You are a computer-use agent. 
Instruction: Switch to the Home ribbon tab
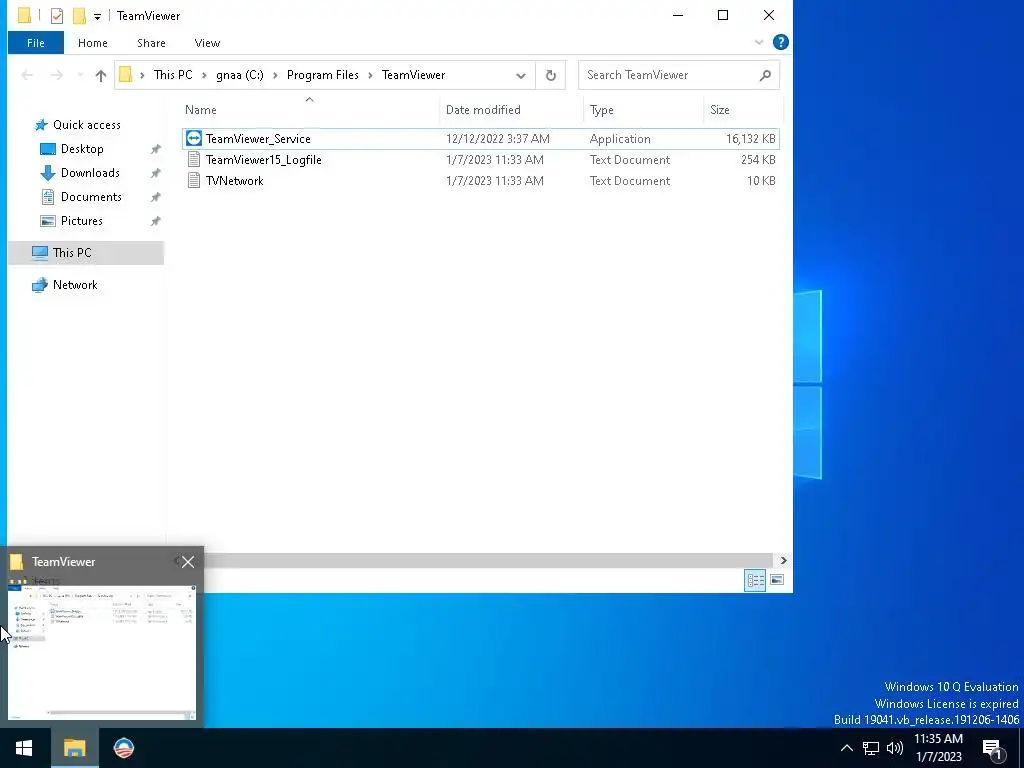click(x=93, y=43)
